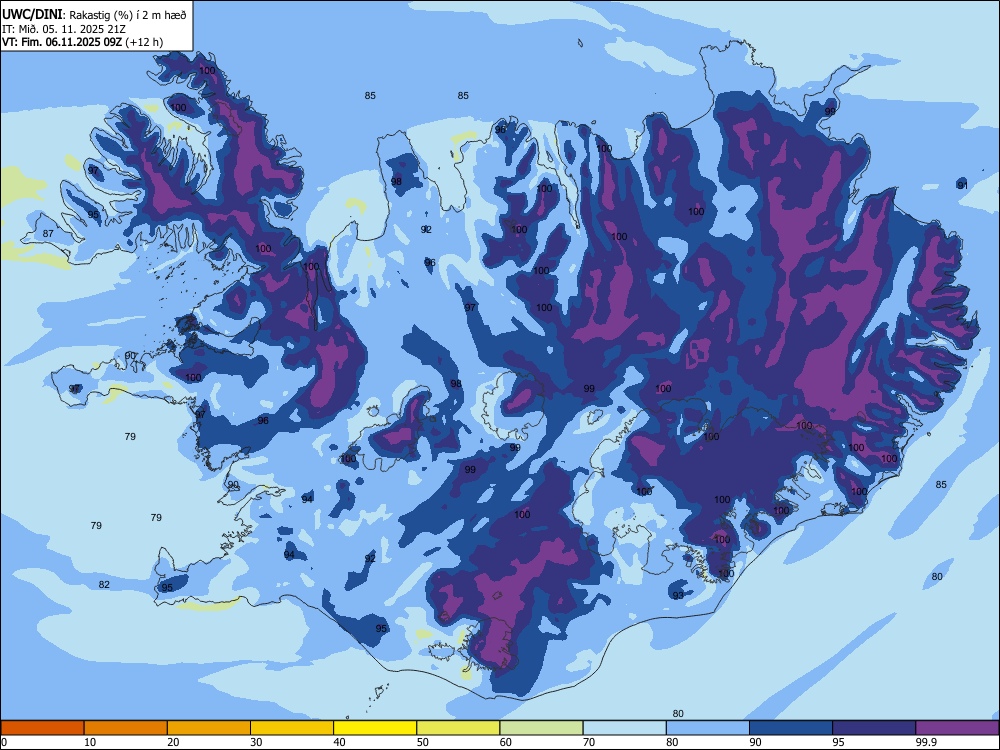
Task: Select the medium blue 80–90 legend swatch
Action: [707, 728]
